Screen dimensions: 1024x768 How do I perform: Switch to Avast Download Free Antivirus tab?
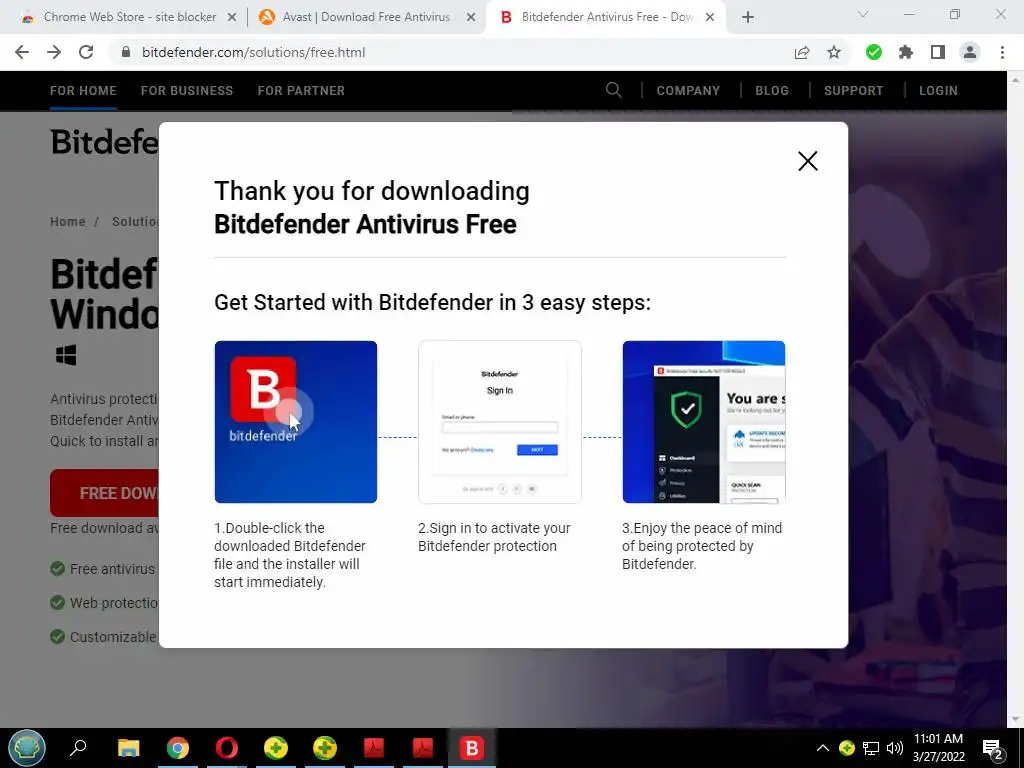pyautogui.click(x=366, y=17)
